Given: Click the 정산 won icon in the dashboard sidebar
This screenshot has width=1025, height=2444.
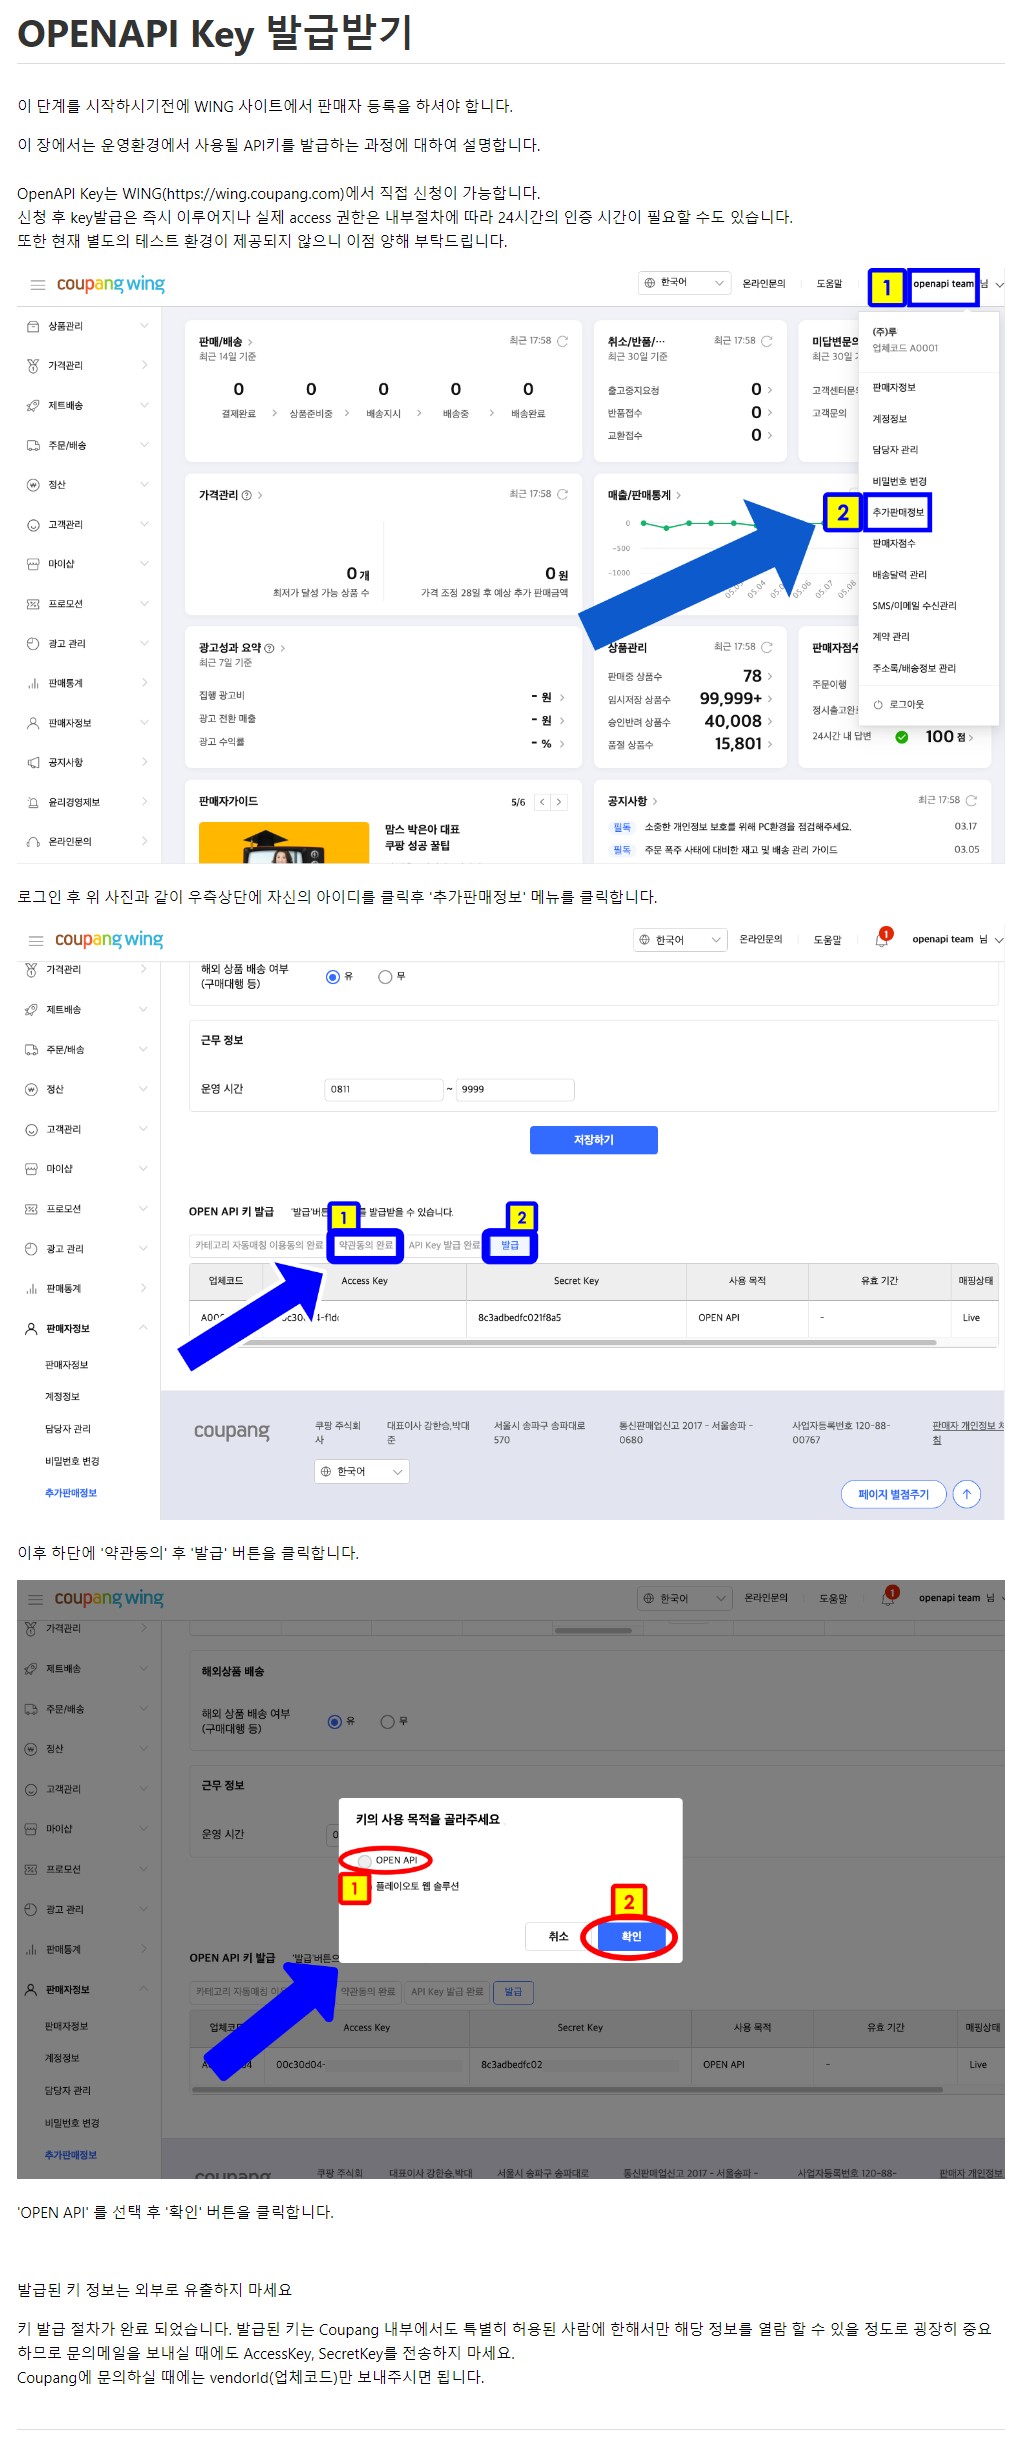Looking at the screenshot, I should [x=33, y=485].
